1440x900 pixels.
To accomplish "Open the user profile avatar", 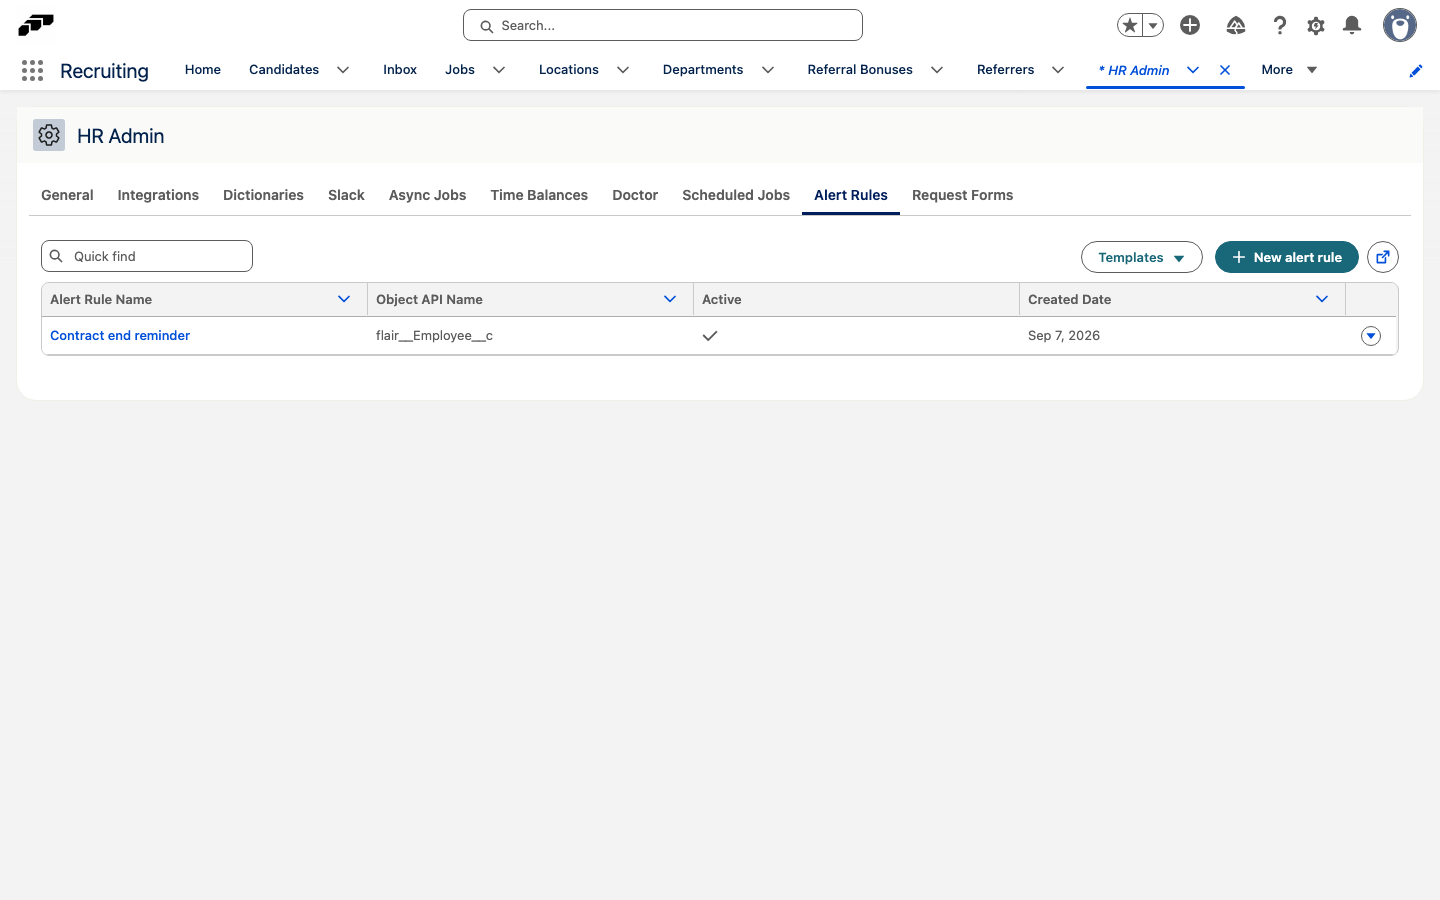I will pos(1400,25).
